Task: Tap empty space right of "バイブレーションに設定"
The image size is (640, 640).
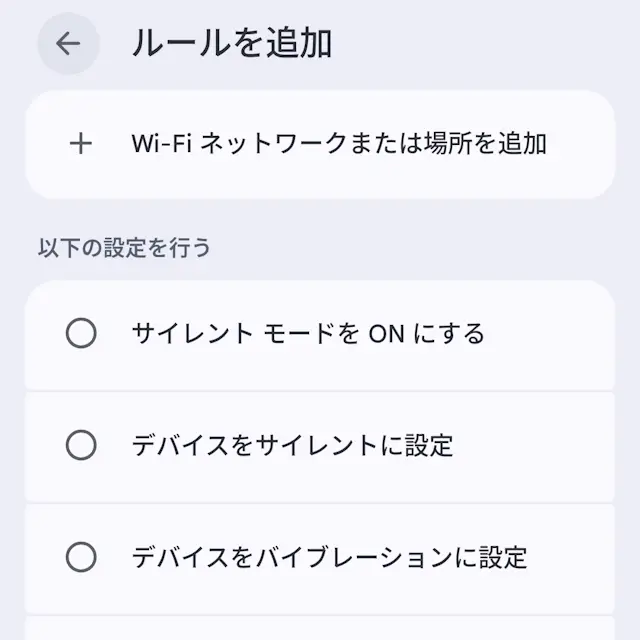Action: [570, 557]
